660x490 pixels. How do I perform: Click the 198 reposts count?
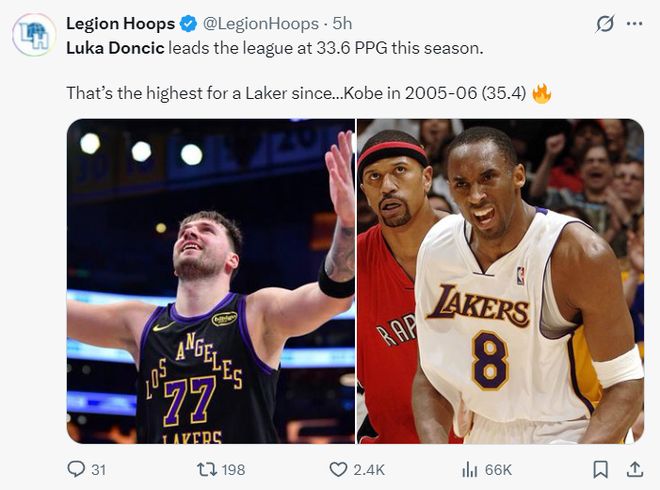pos(234,469)
